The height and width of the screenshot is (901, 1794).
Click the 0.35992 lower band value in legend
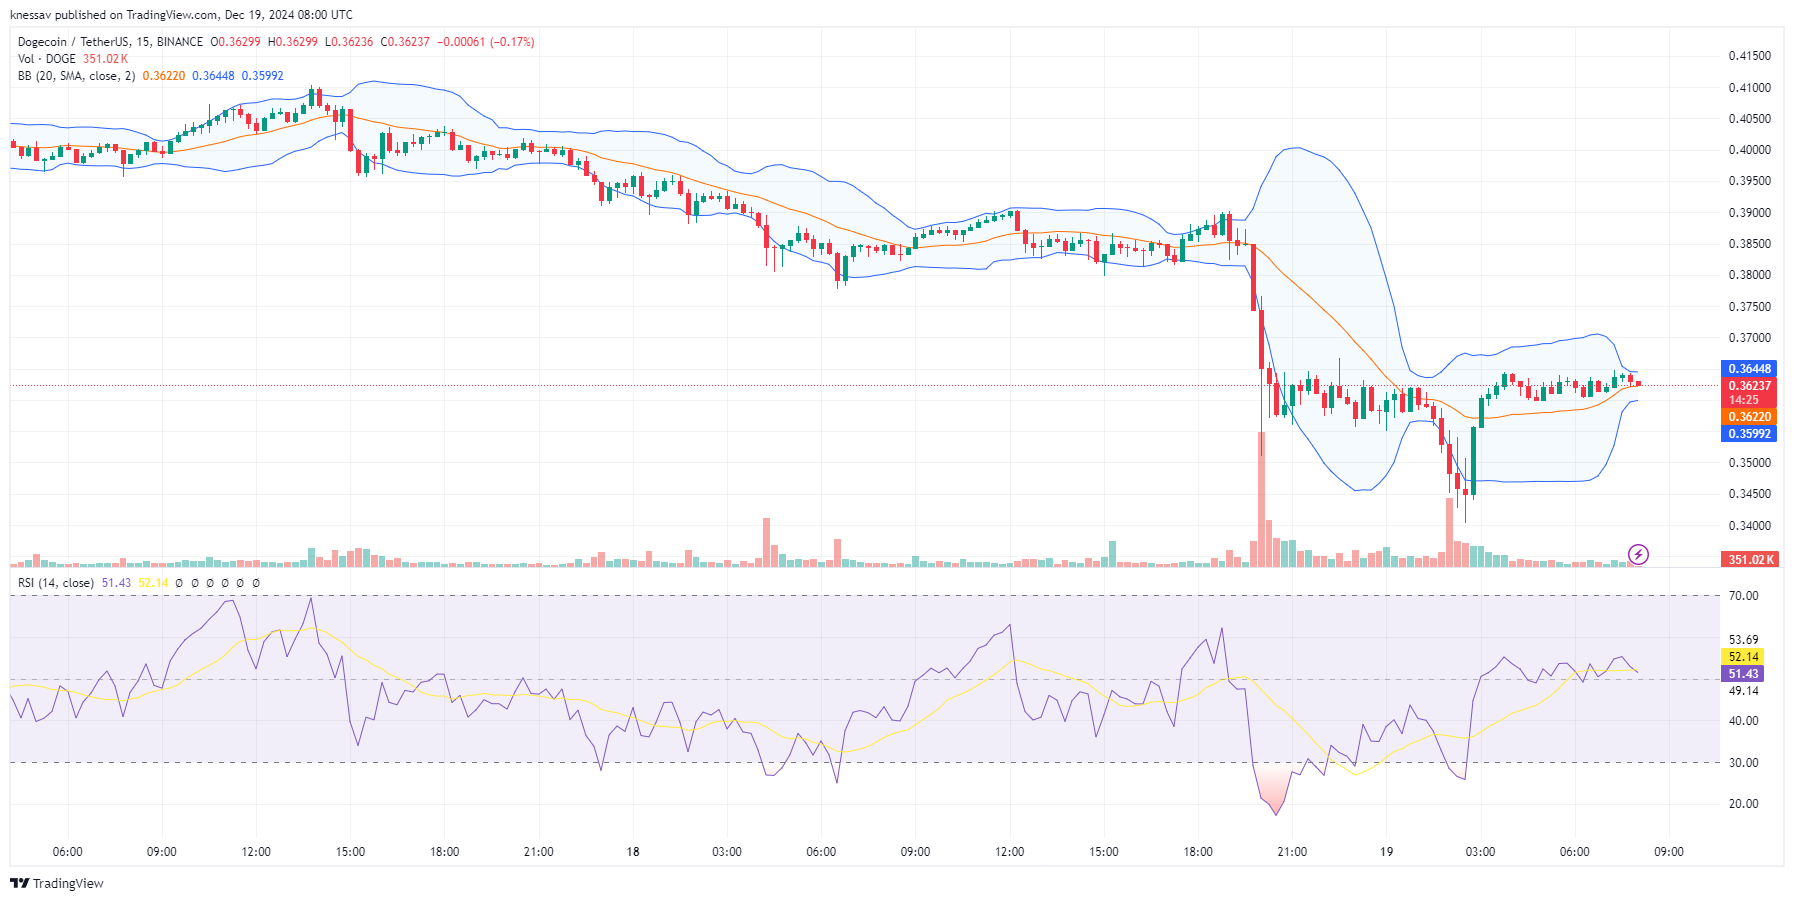(262, 76)
